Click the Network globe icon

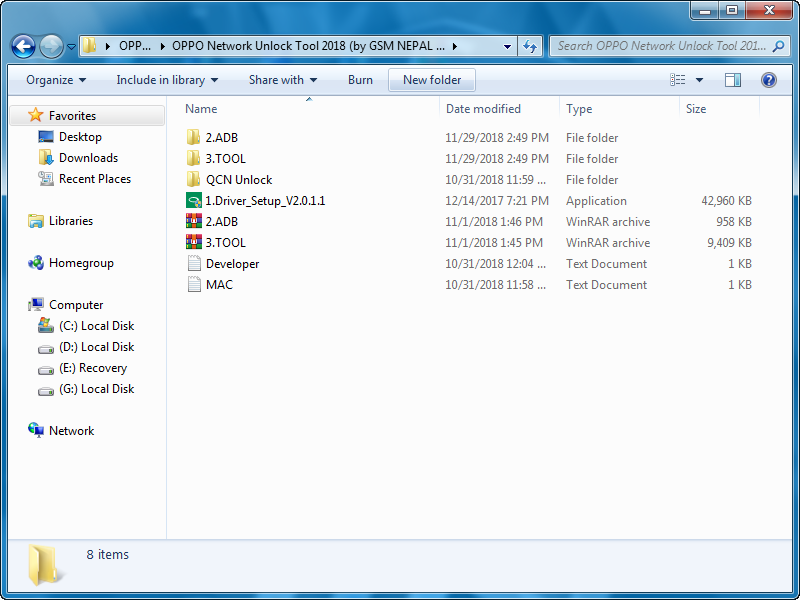36,430
